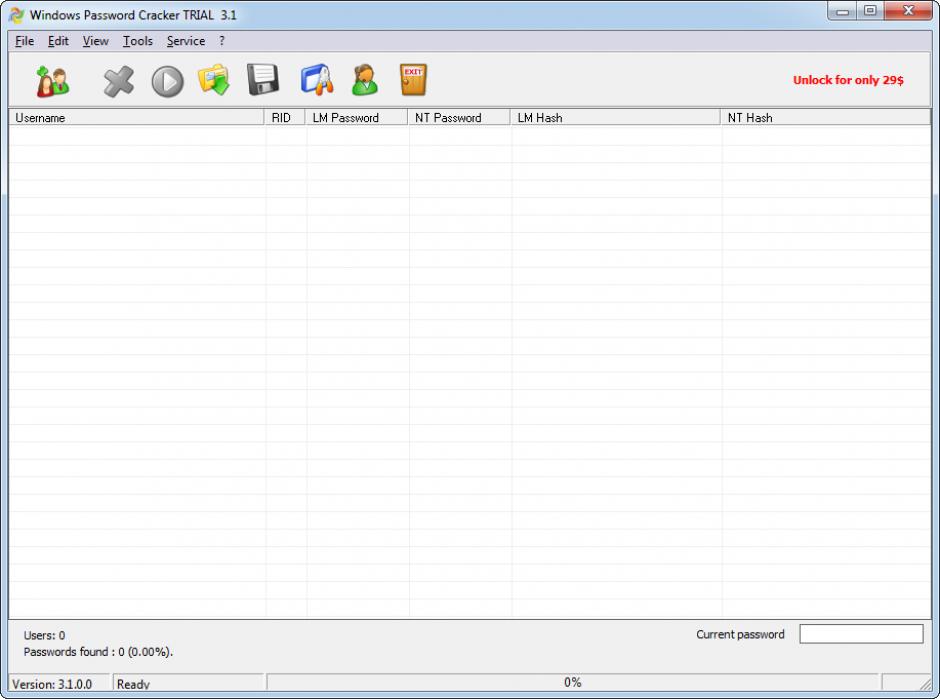
Task: Open the Edit menu
Action: (58, 41)
